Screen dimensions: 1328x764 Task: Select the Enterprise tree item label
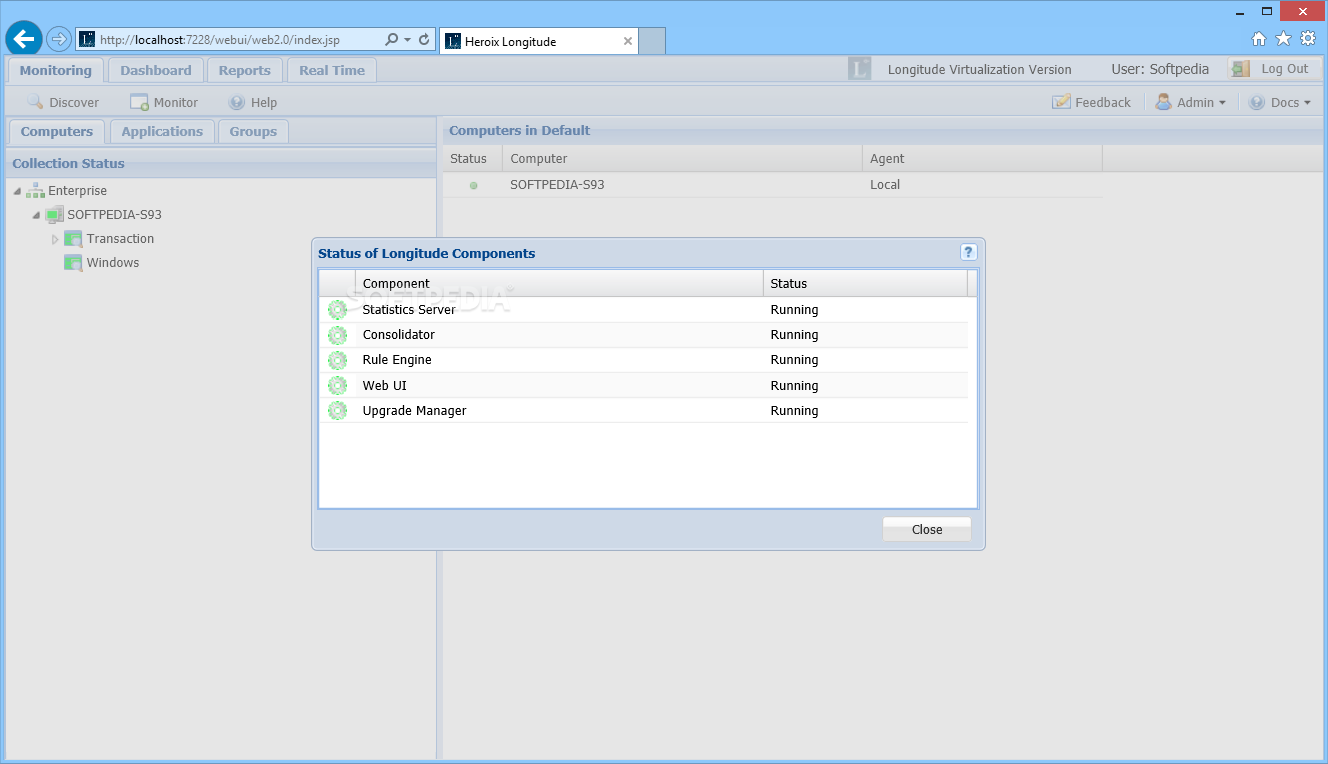click(78, 190)
